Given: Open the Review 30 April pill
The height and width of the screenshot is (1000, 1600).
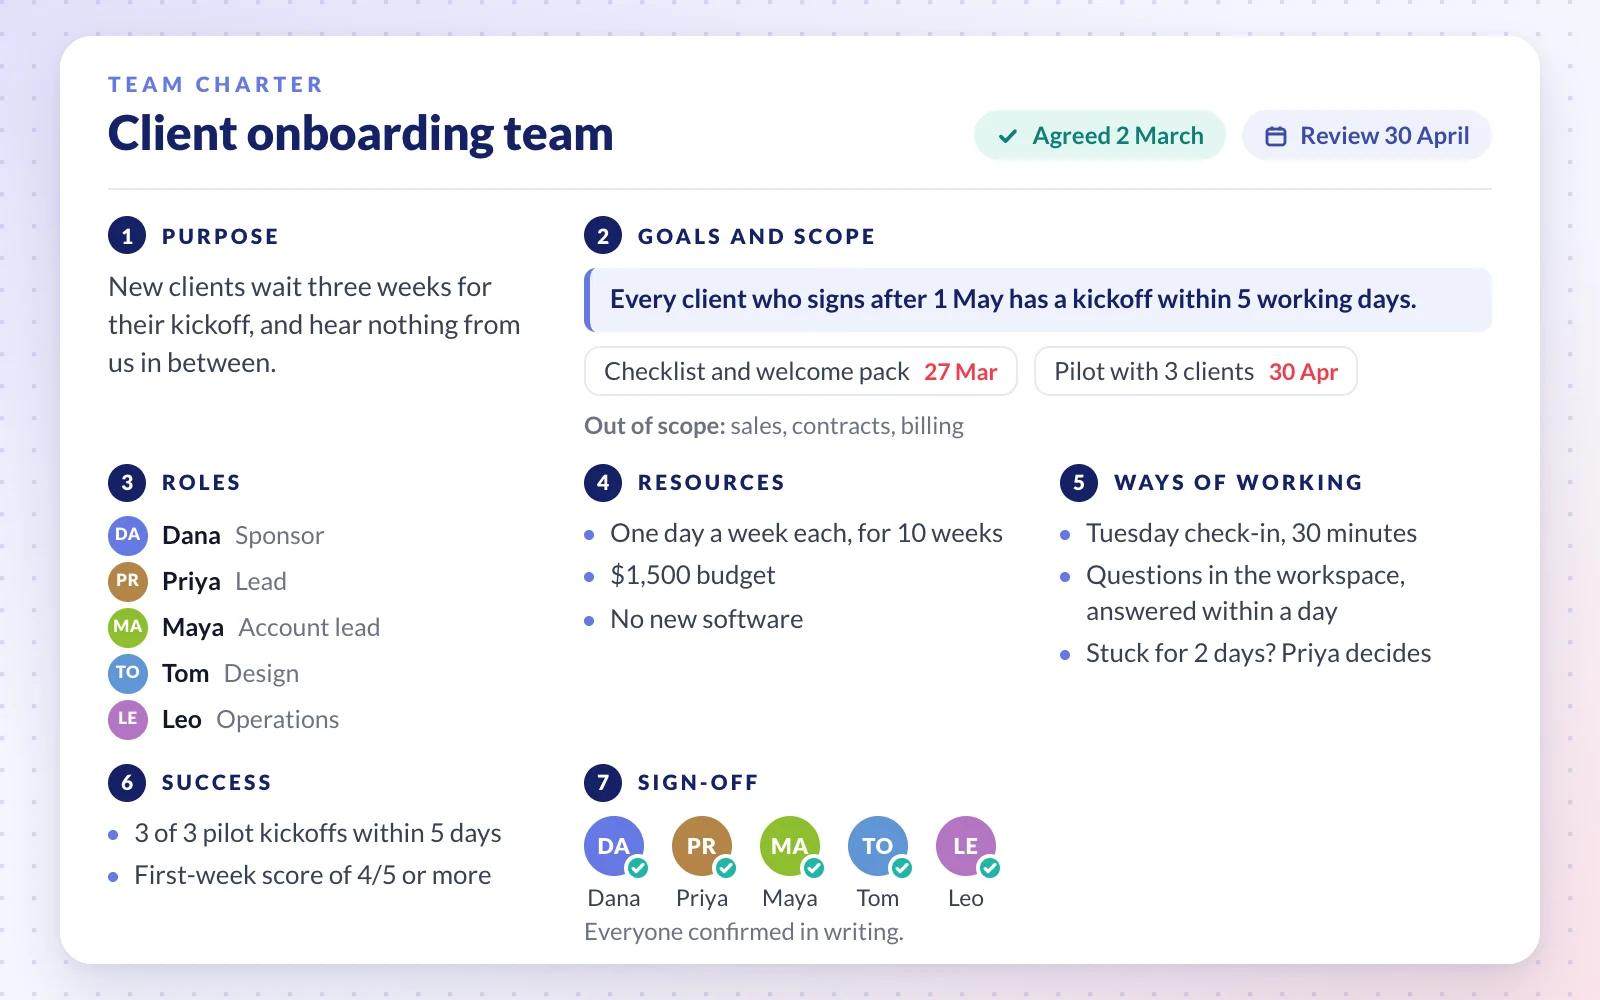Looking at the screenshot, I should 1367,136.
